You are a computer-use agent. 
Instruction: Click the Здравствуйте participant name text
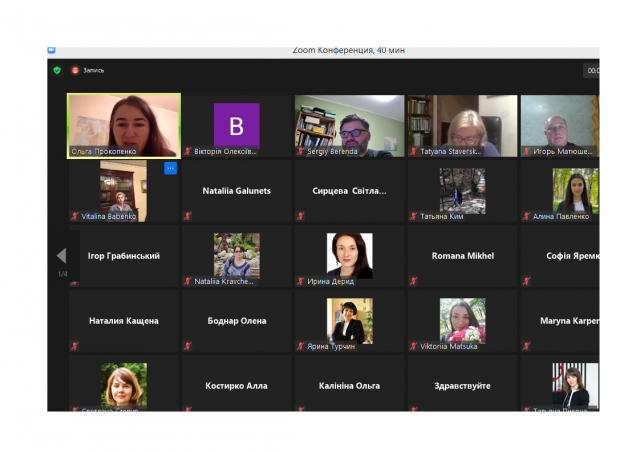point(462,386)
